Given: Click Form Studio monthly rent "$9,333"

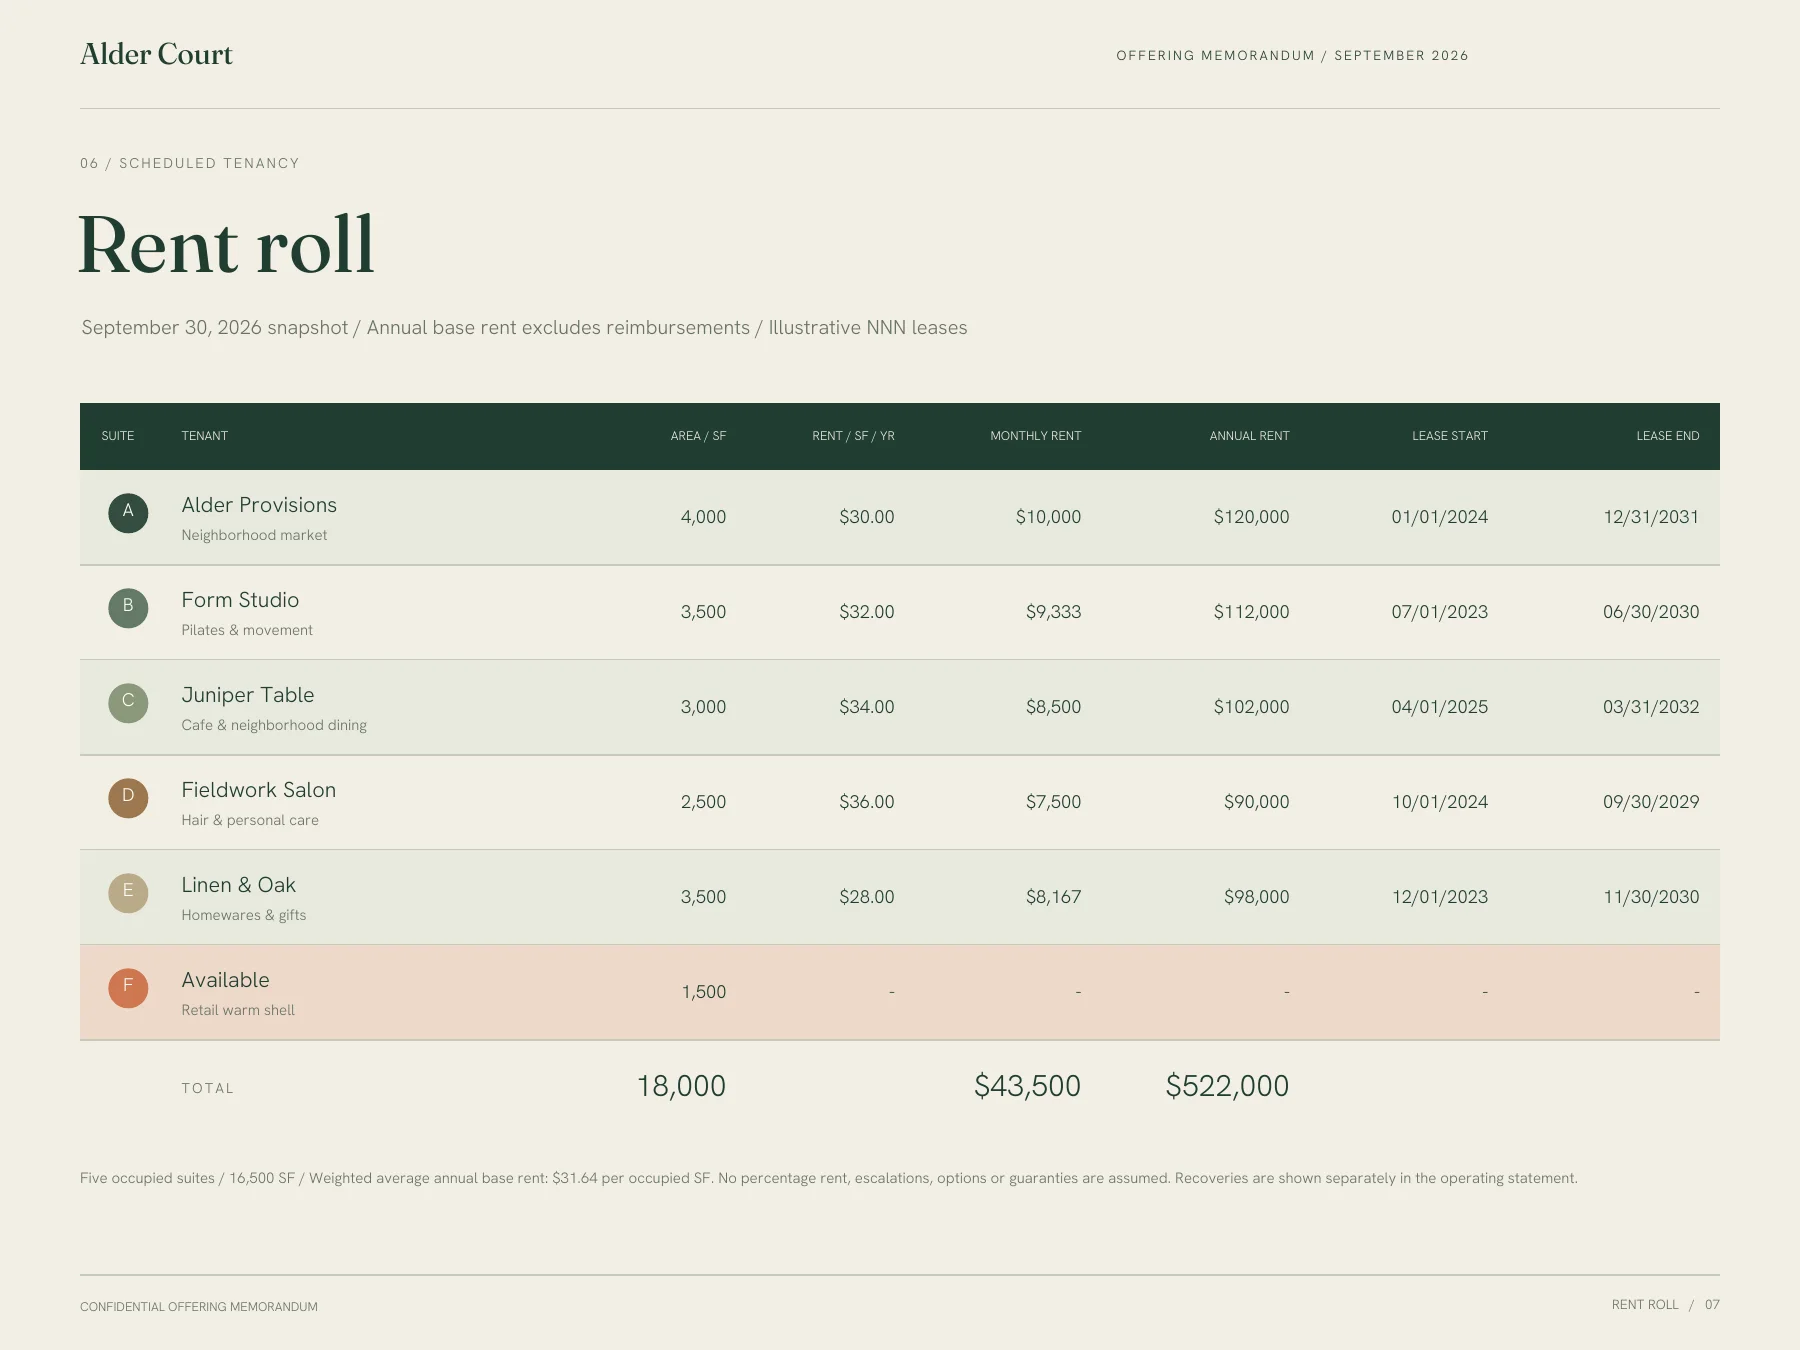Looking at the screenshot, I should click(1054, 612).
